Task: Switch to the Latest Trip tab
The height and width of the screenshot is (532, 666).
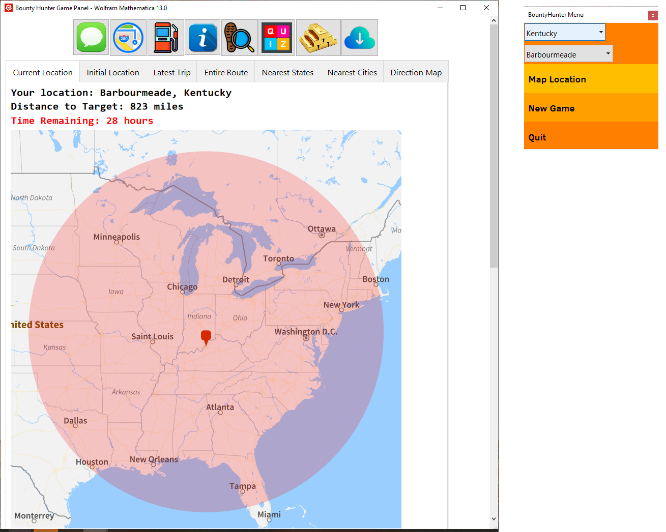Action: click(x=172, y=72)
